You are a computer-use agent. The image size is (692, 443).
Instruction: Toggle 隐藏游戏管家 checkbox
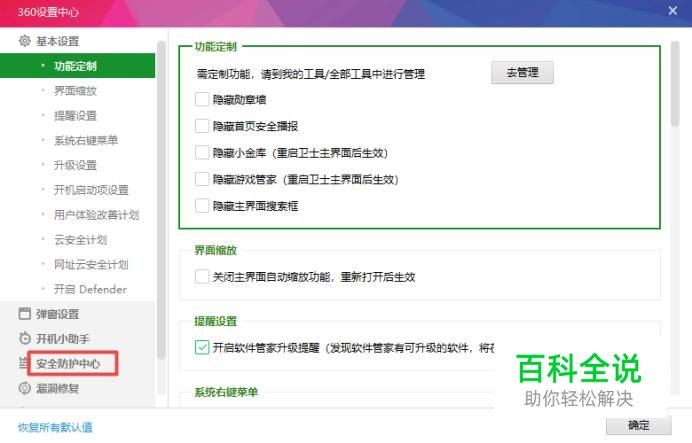(202, 179)
